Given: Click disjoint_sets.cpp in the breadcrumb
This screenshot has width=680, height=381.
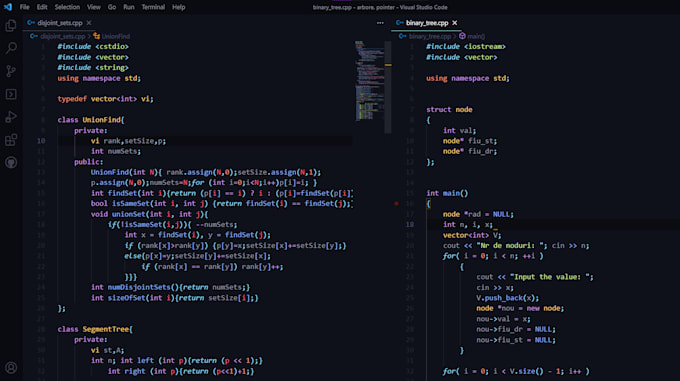Looking at the screenshot, I should point(62,36).
